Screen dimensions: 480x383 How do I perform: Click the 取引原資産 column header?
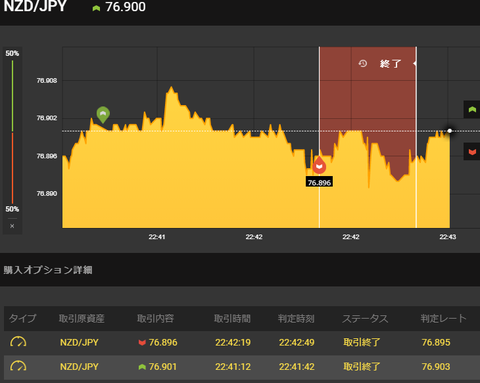click(82, 318)
